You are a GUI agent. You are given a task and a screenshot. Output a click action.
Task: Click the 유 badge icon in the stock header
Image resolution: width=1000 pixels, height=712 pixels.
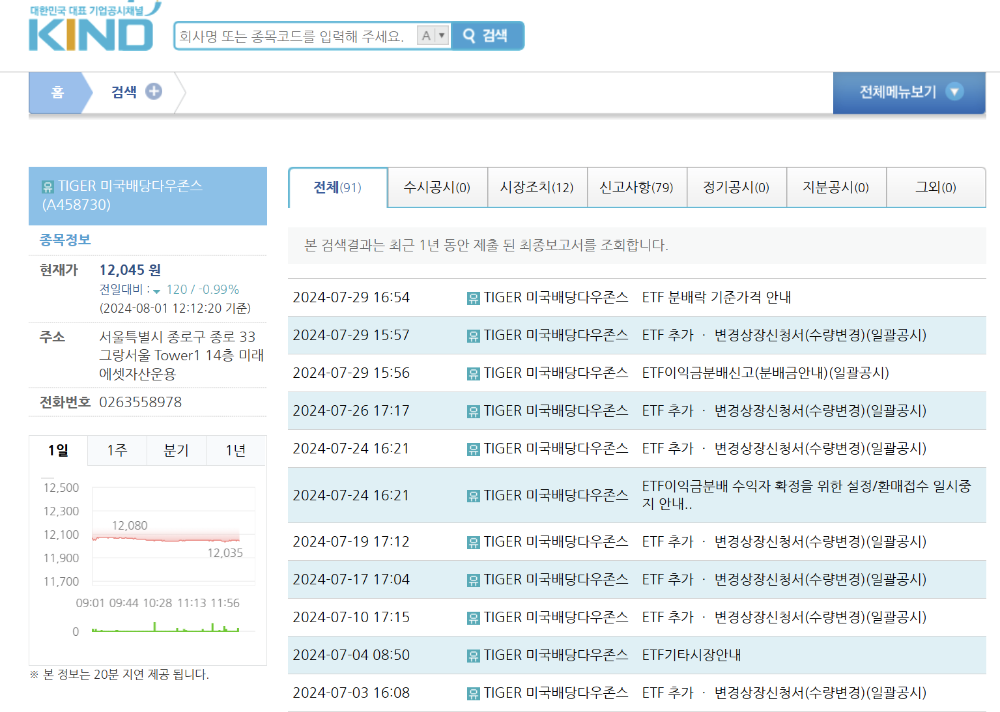tap(48, 186)
